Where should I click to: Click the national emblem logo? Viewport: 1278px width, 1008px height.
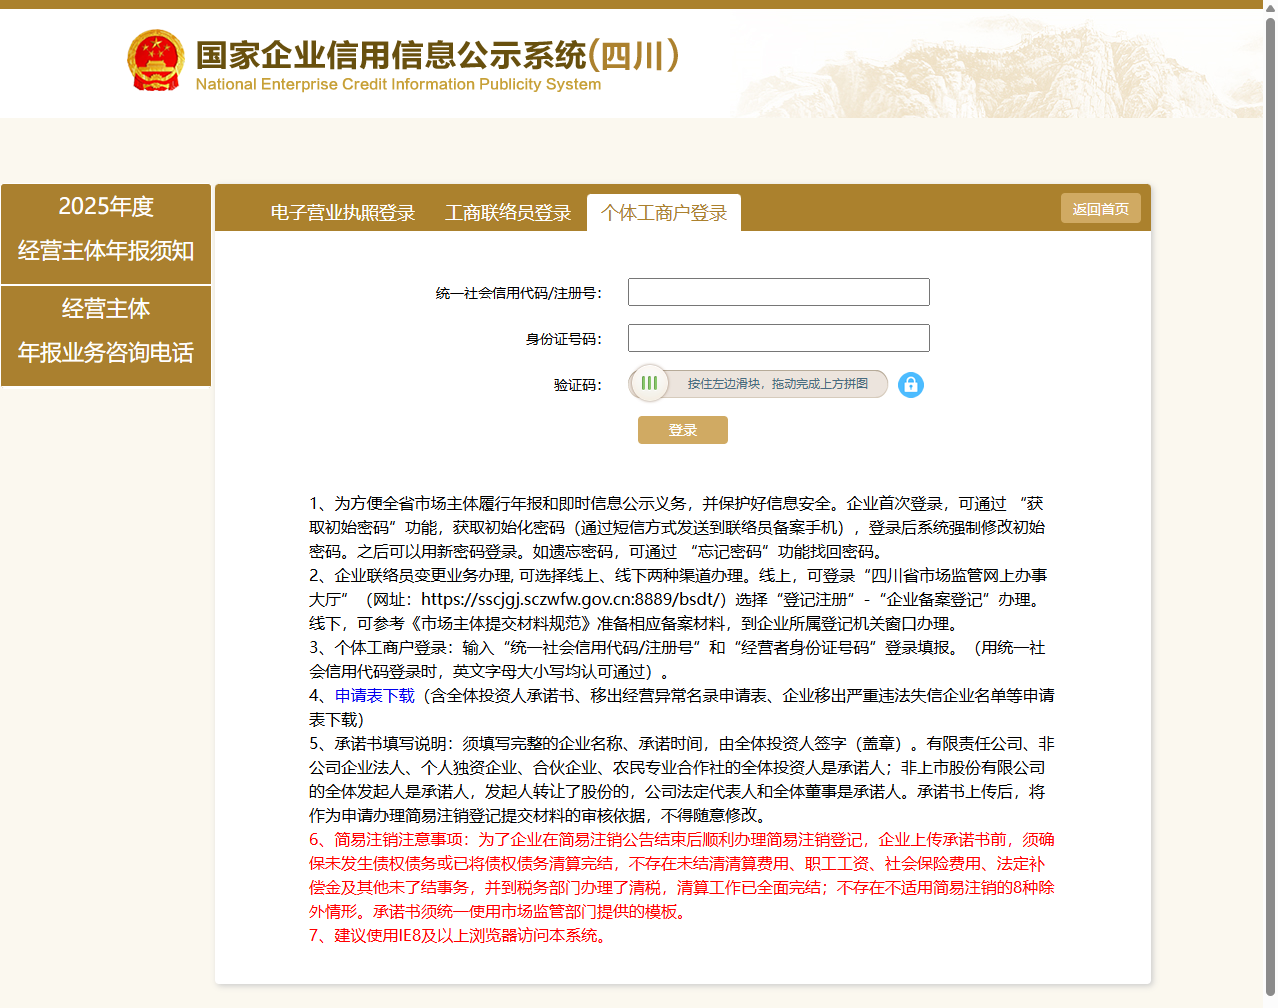tap(155, 60)
